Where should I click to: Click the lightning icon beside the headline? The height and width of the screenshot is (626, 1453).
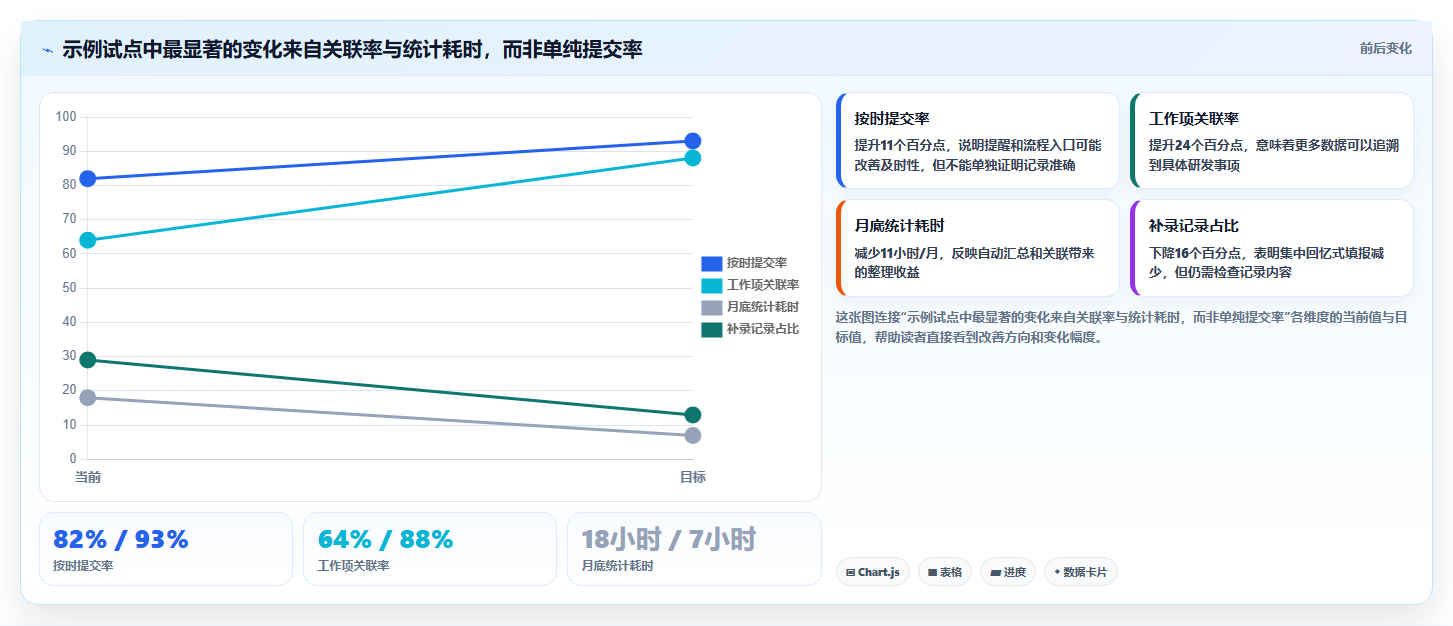[47, 50]
